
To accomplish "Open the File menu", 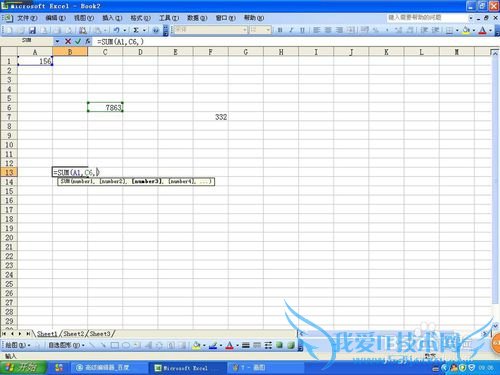I will click(x=27, y=18).
